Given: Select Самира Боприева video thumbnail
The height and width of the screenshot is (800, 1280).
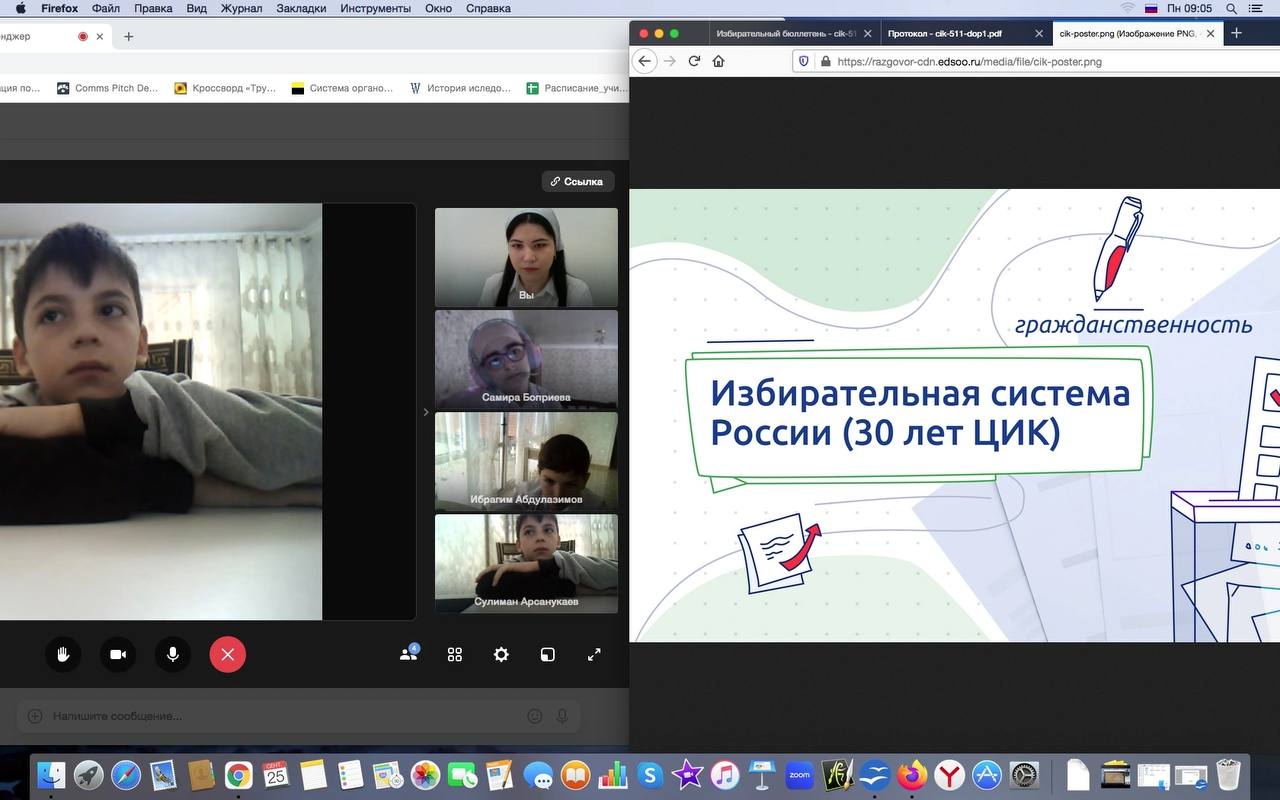Looking at the screenshot, I should point(526,359).
